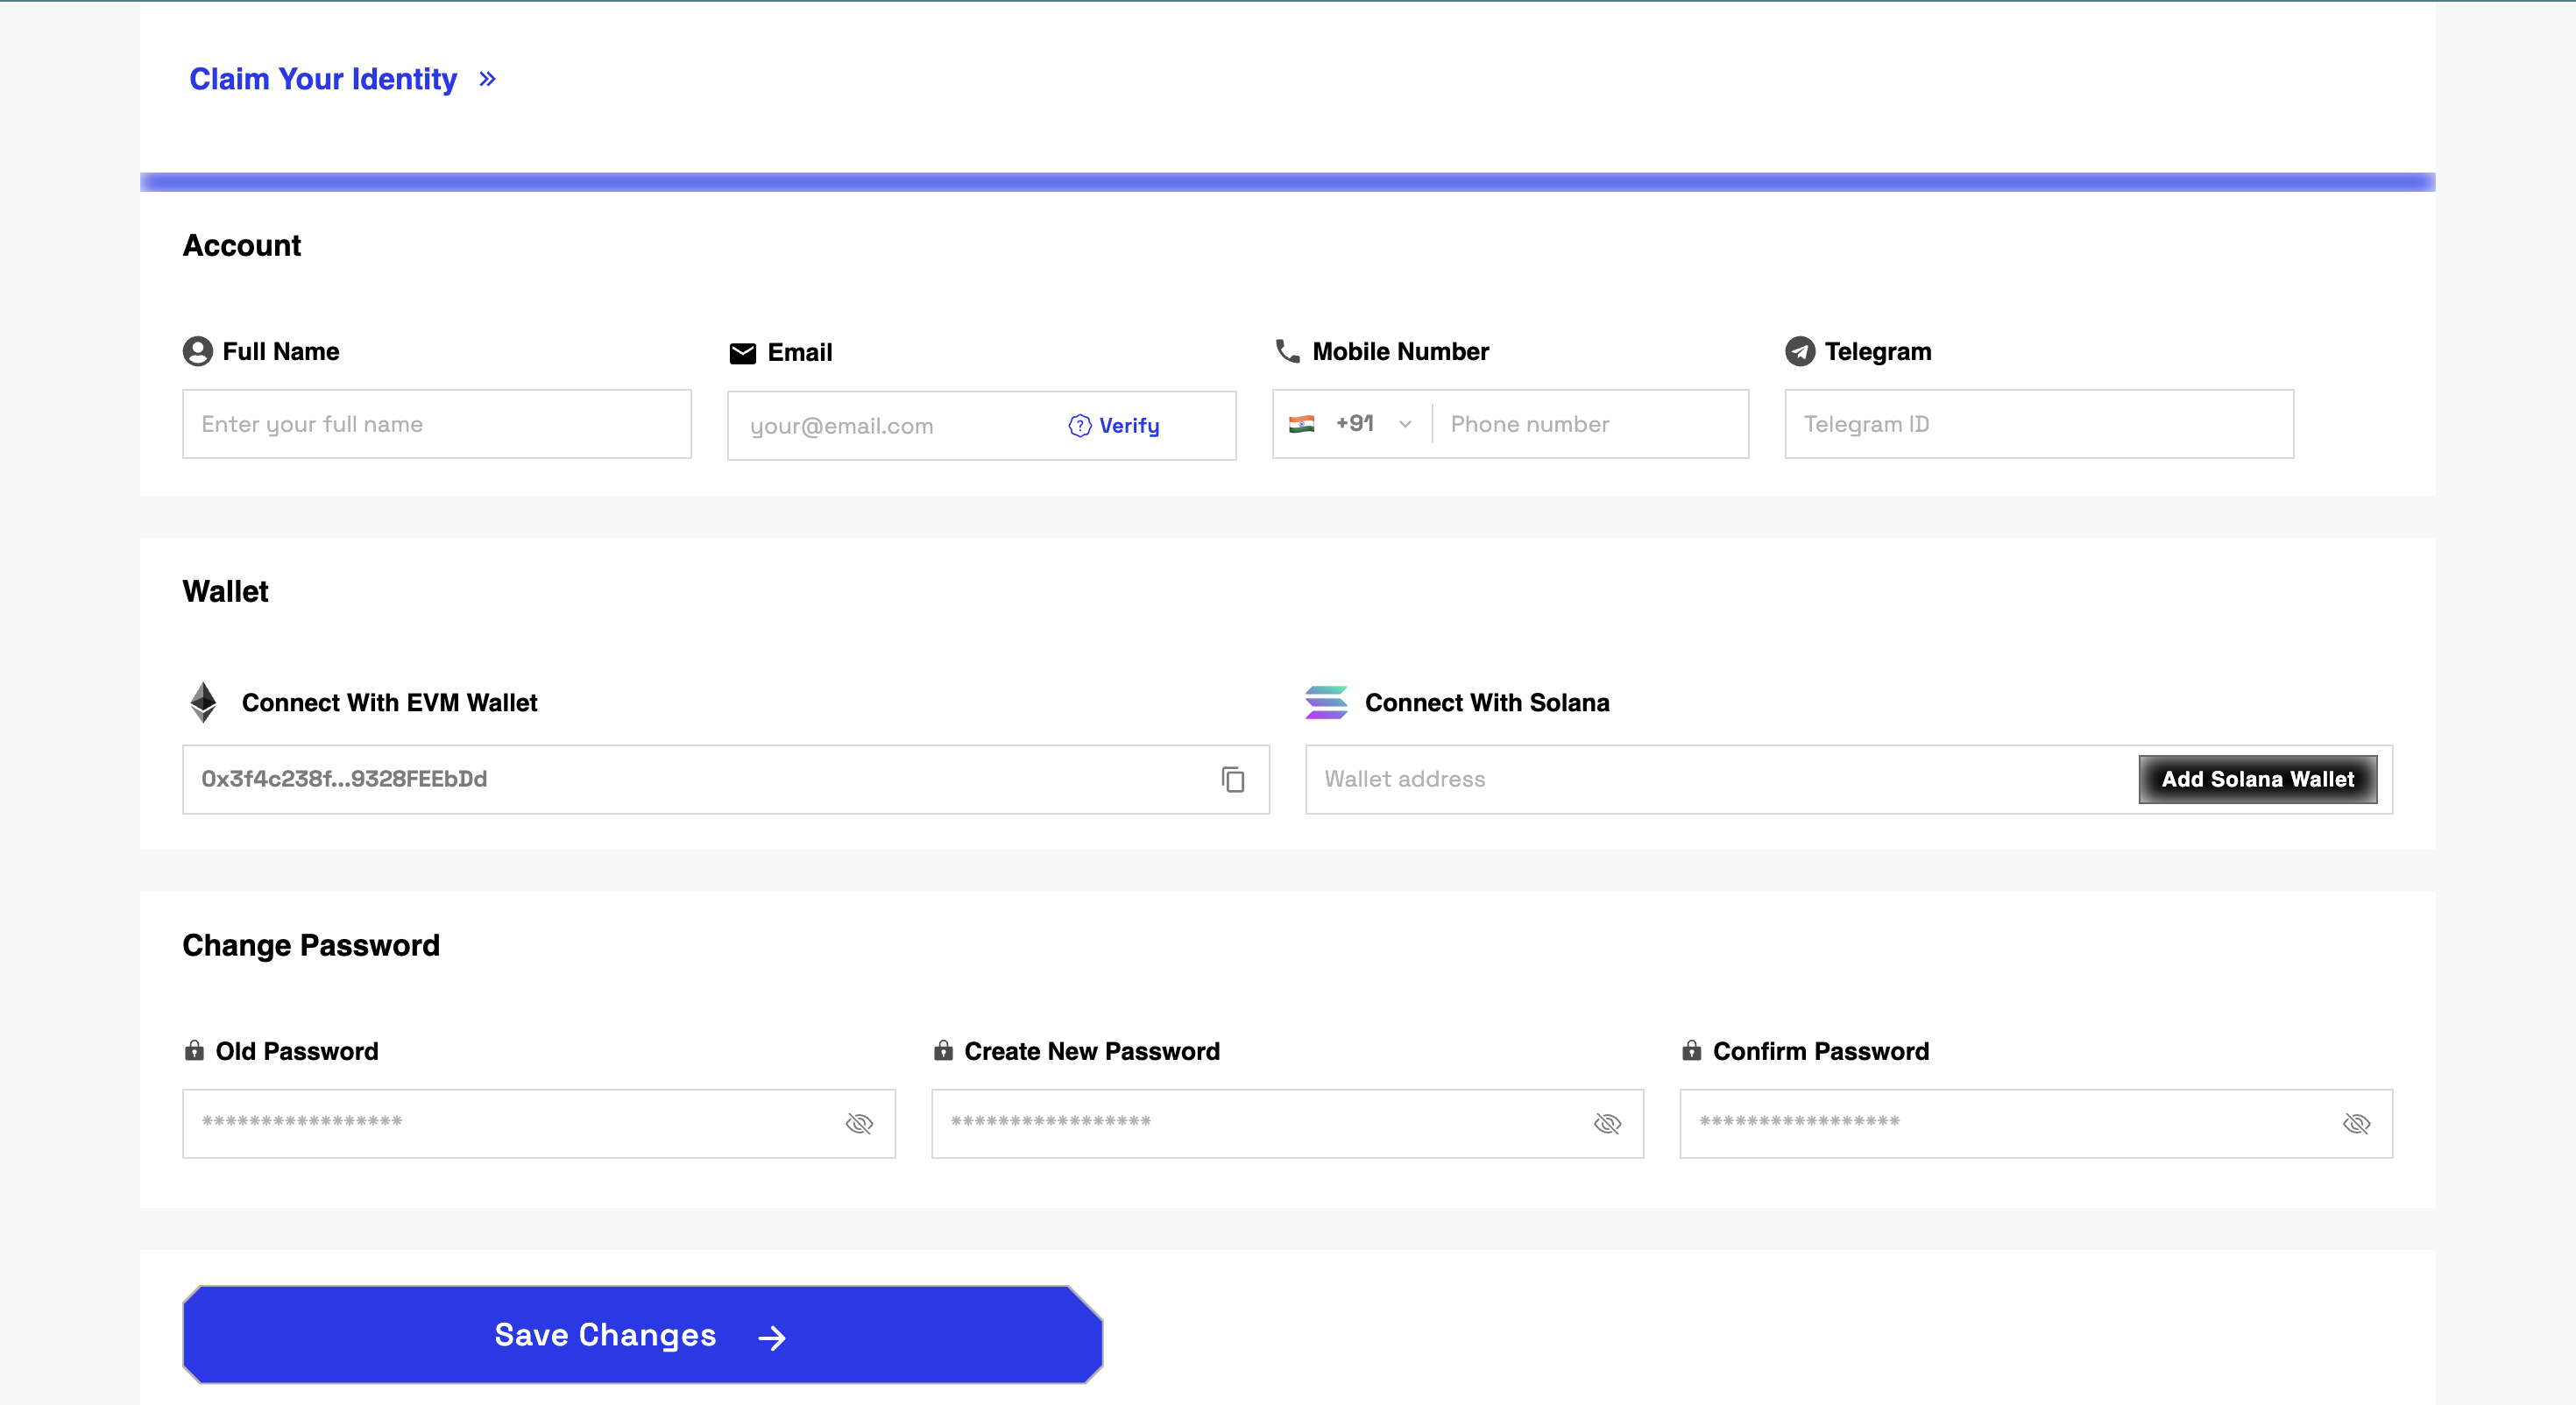Copy the EVM wallet address icon
The image size is (2576, 1405).
click(1232, 779)
